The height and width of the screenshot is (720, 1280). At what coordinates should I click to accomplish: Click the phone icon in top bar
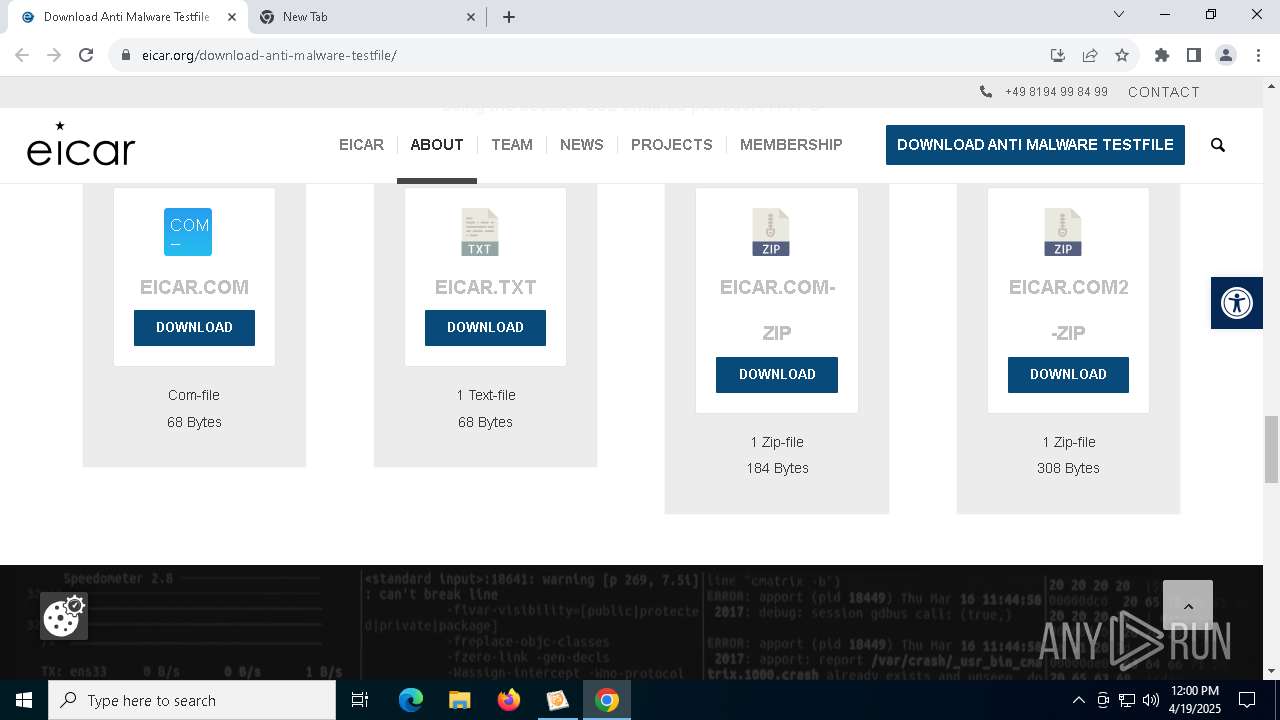point(986,92)
